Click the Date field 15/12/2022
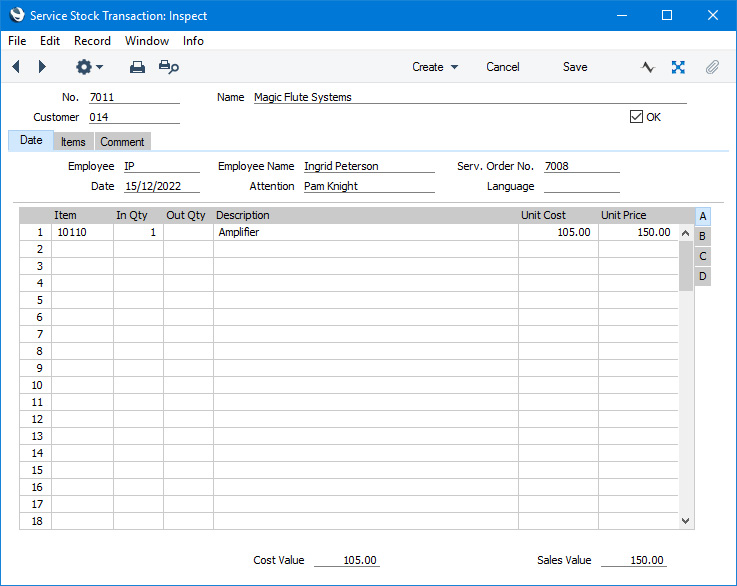Image resolution: width=737 pixels, height=586 pixels. point(162,186)
